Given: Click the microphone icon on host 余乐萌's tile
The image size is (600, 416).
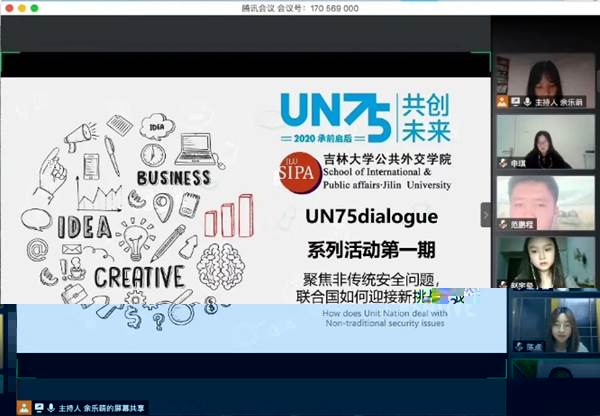Looking at the screenshot, I should tap(527, 102).
